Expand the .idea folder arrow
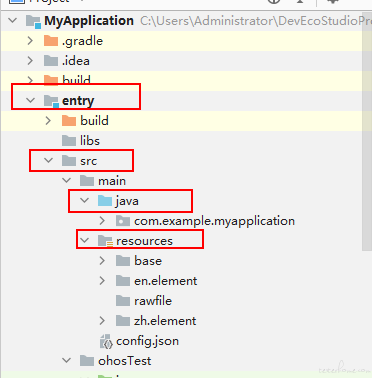The image size is (372, 378). (x=30, y=61)
